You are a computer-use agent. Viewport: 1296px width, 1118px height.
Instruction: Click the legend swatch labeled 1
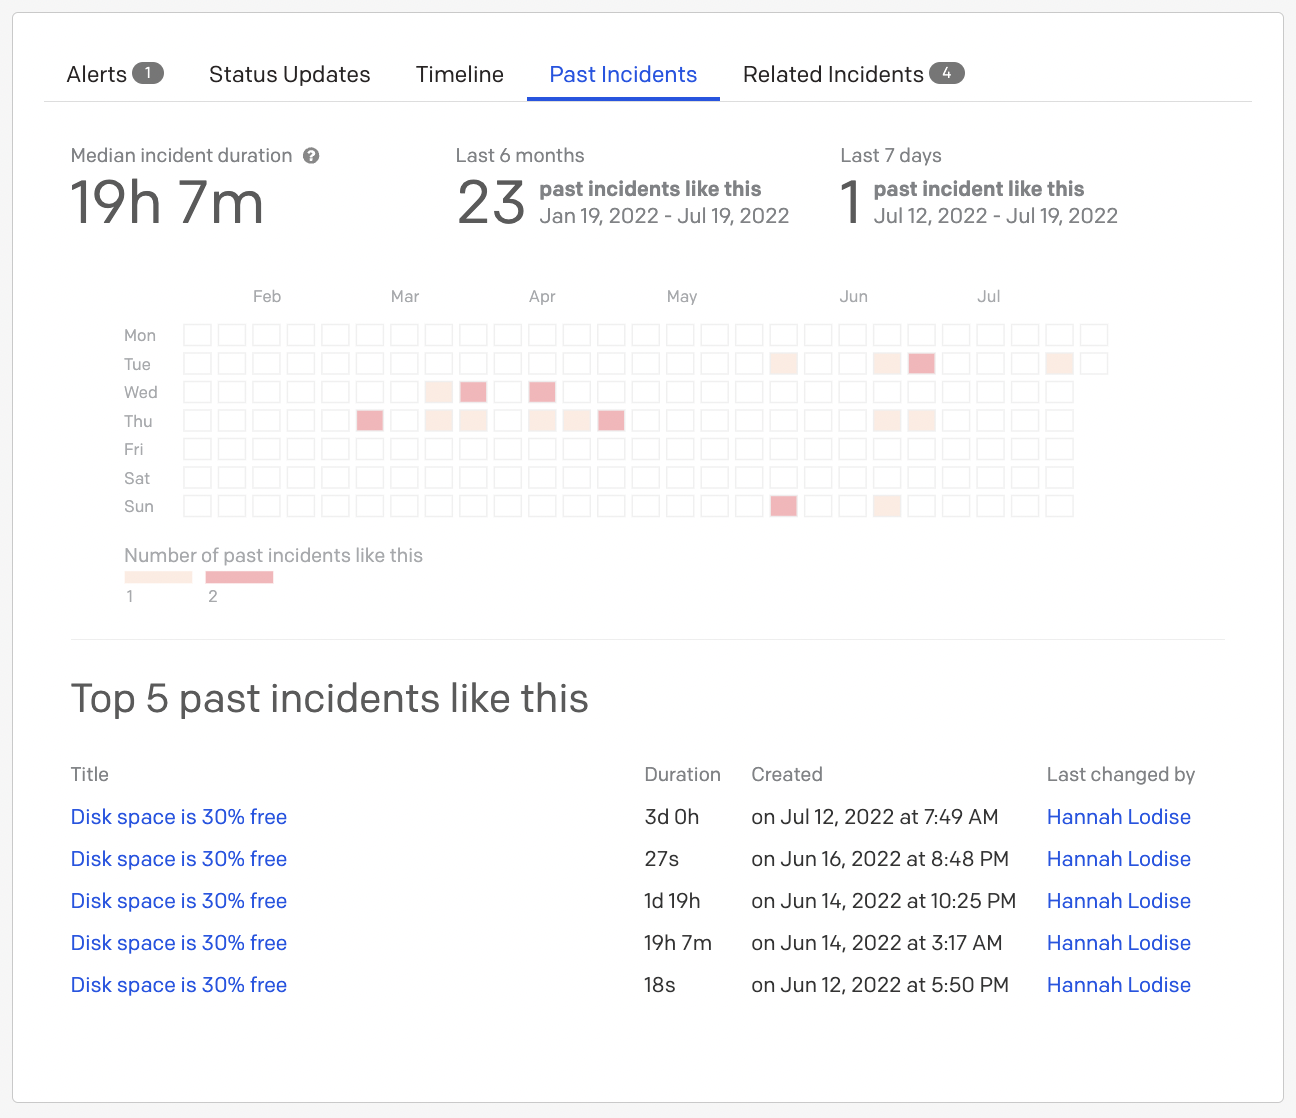[x=158, y=576]
